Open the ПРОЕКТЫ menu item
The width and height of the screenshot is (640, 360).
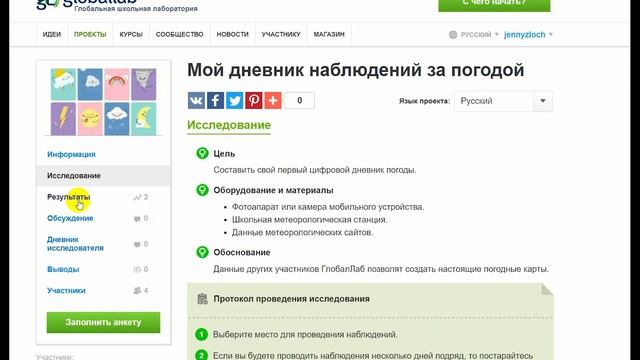(90, 34)
